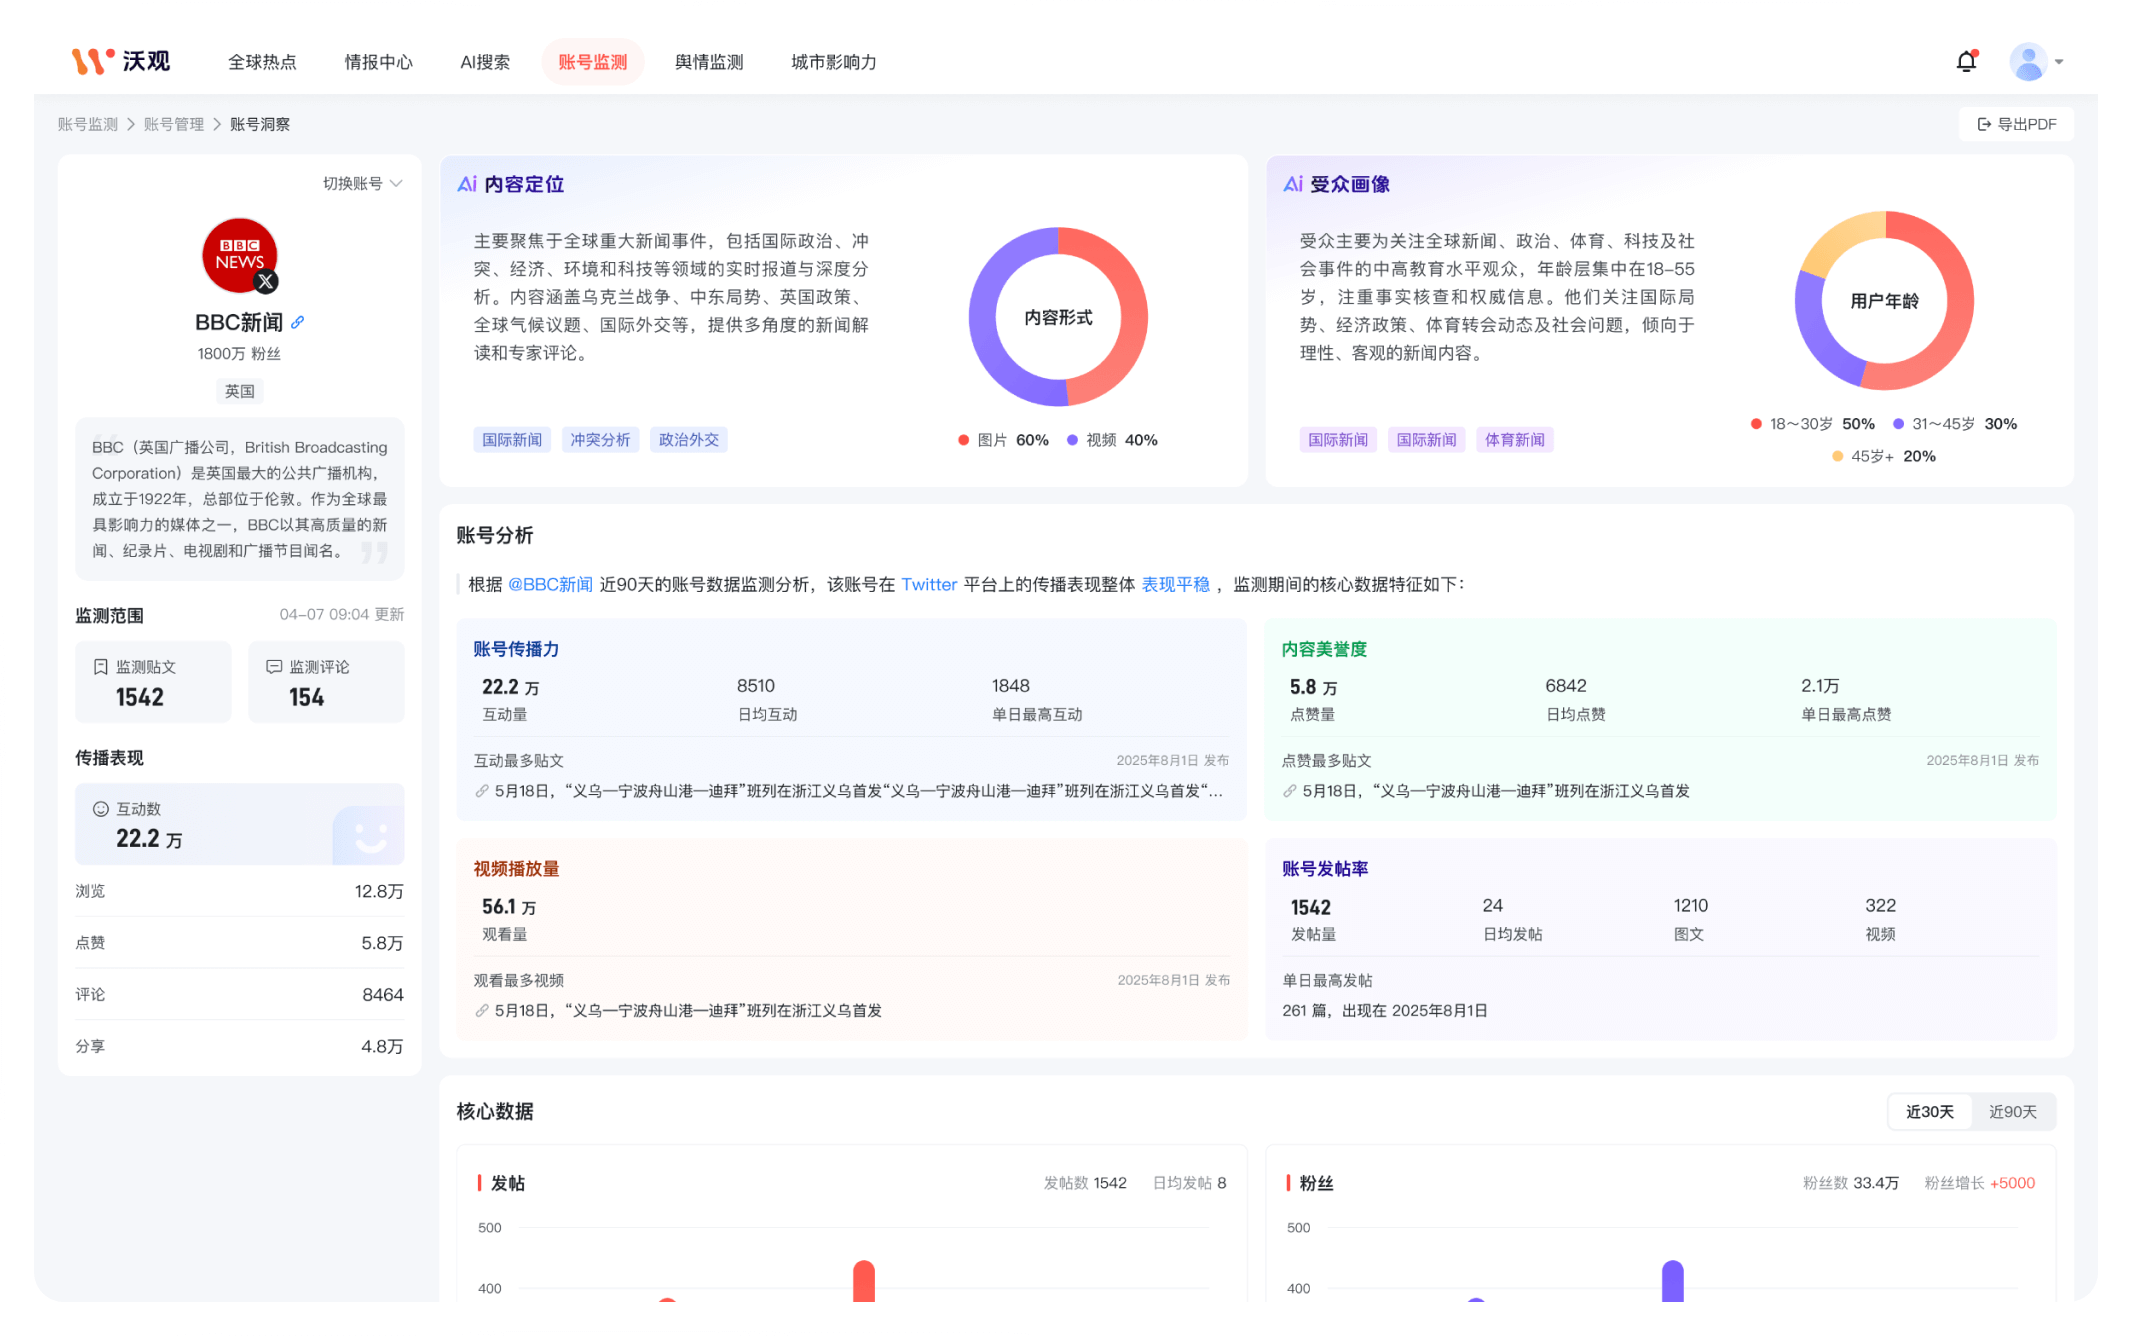Click the 英国 country tag
This screenshot has width=2132, height=1336.
click(240, 391)
